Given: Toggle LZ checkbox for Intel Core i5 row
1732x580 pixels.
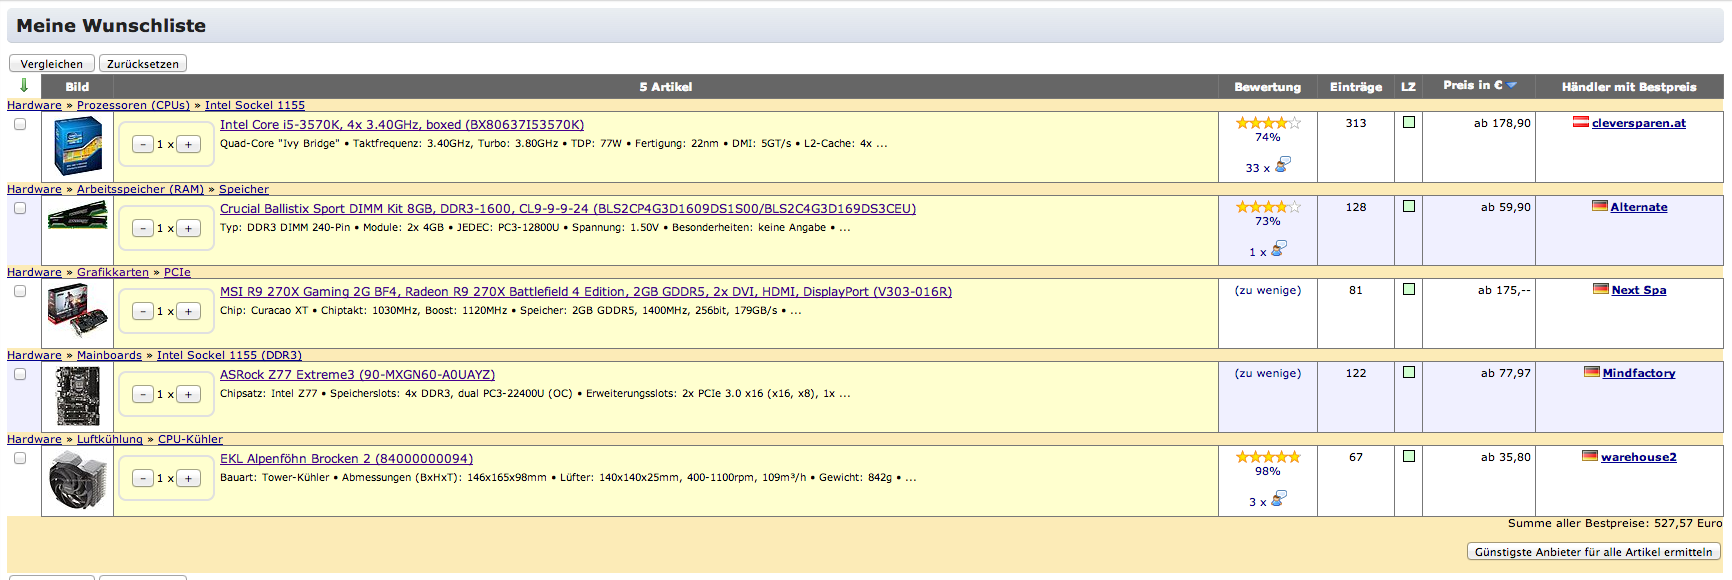Looking at the screenshot, I should point(1409,122).
